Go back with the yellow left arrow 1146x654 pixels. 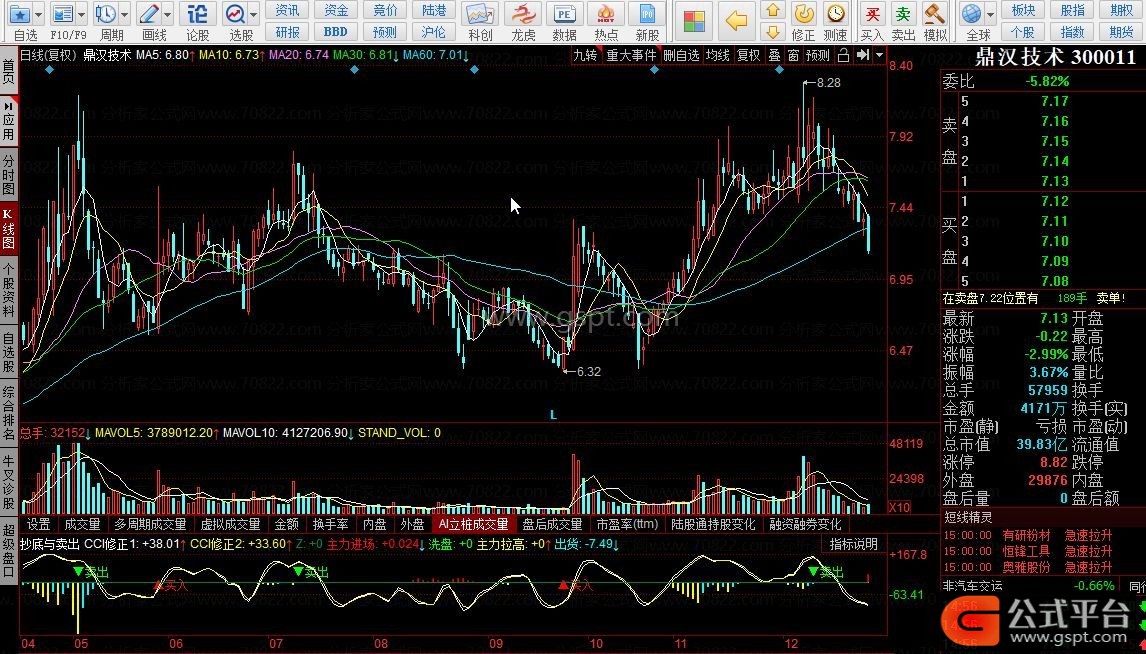point(736,21)
